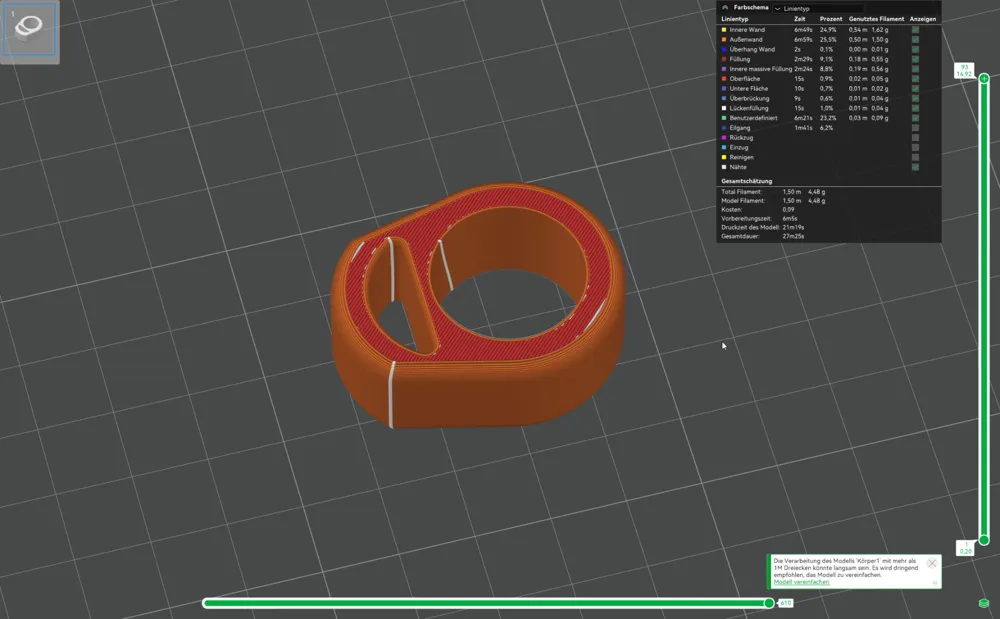Click the dark red Füllung color swatch
1000x619 pixels.
[724, 59]
